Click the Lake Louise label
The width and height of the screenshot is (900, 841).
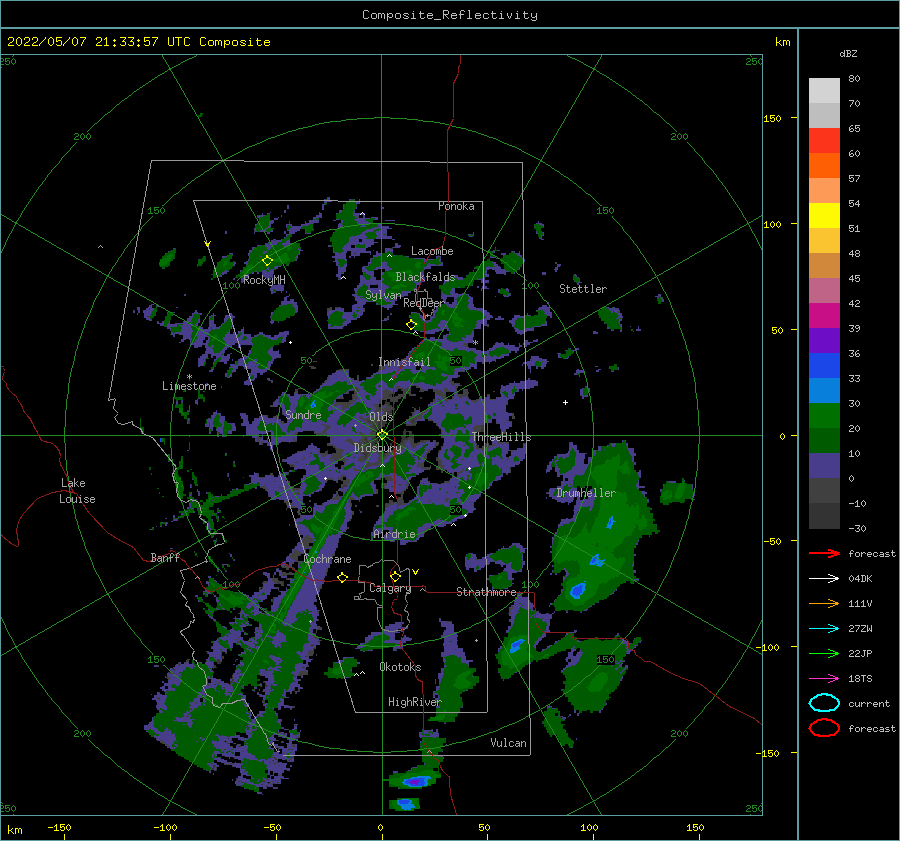point(78,491)
